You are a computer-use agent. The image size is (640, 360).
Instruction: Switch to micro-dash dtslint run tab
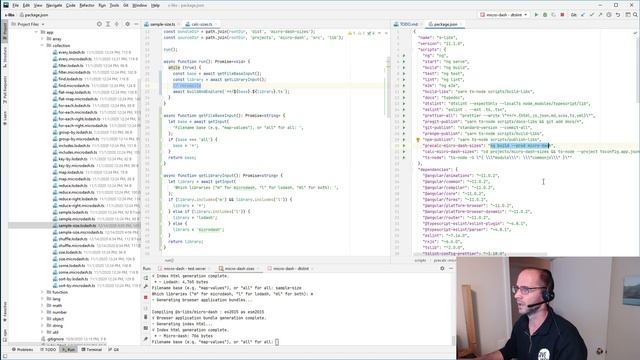click(x=291, y=269)
